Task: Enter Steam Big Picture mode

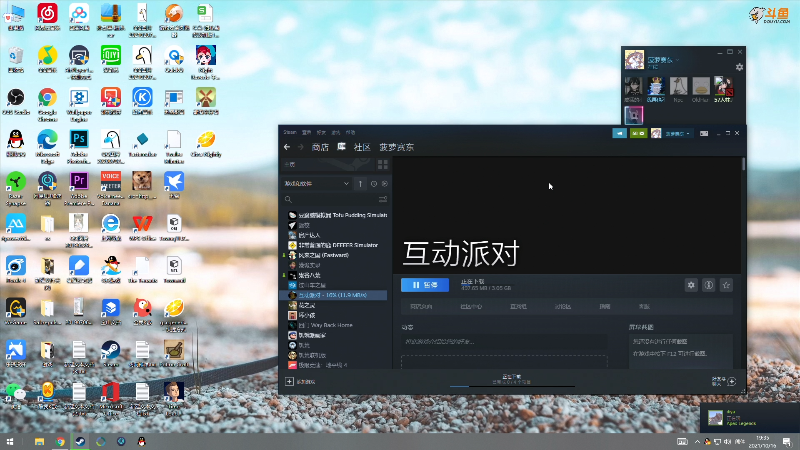Action: (x=704, y=133)
